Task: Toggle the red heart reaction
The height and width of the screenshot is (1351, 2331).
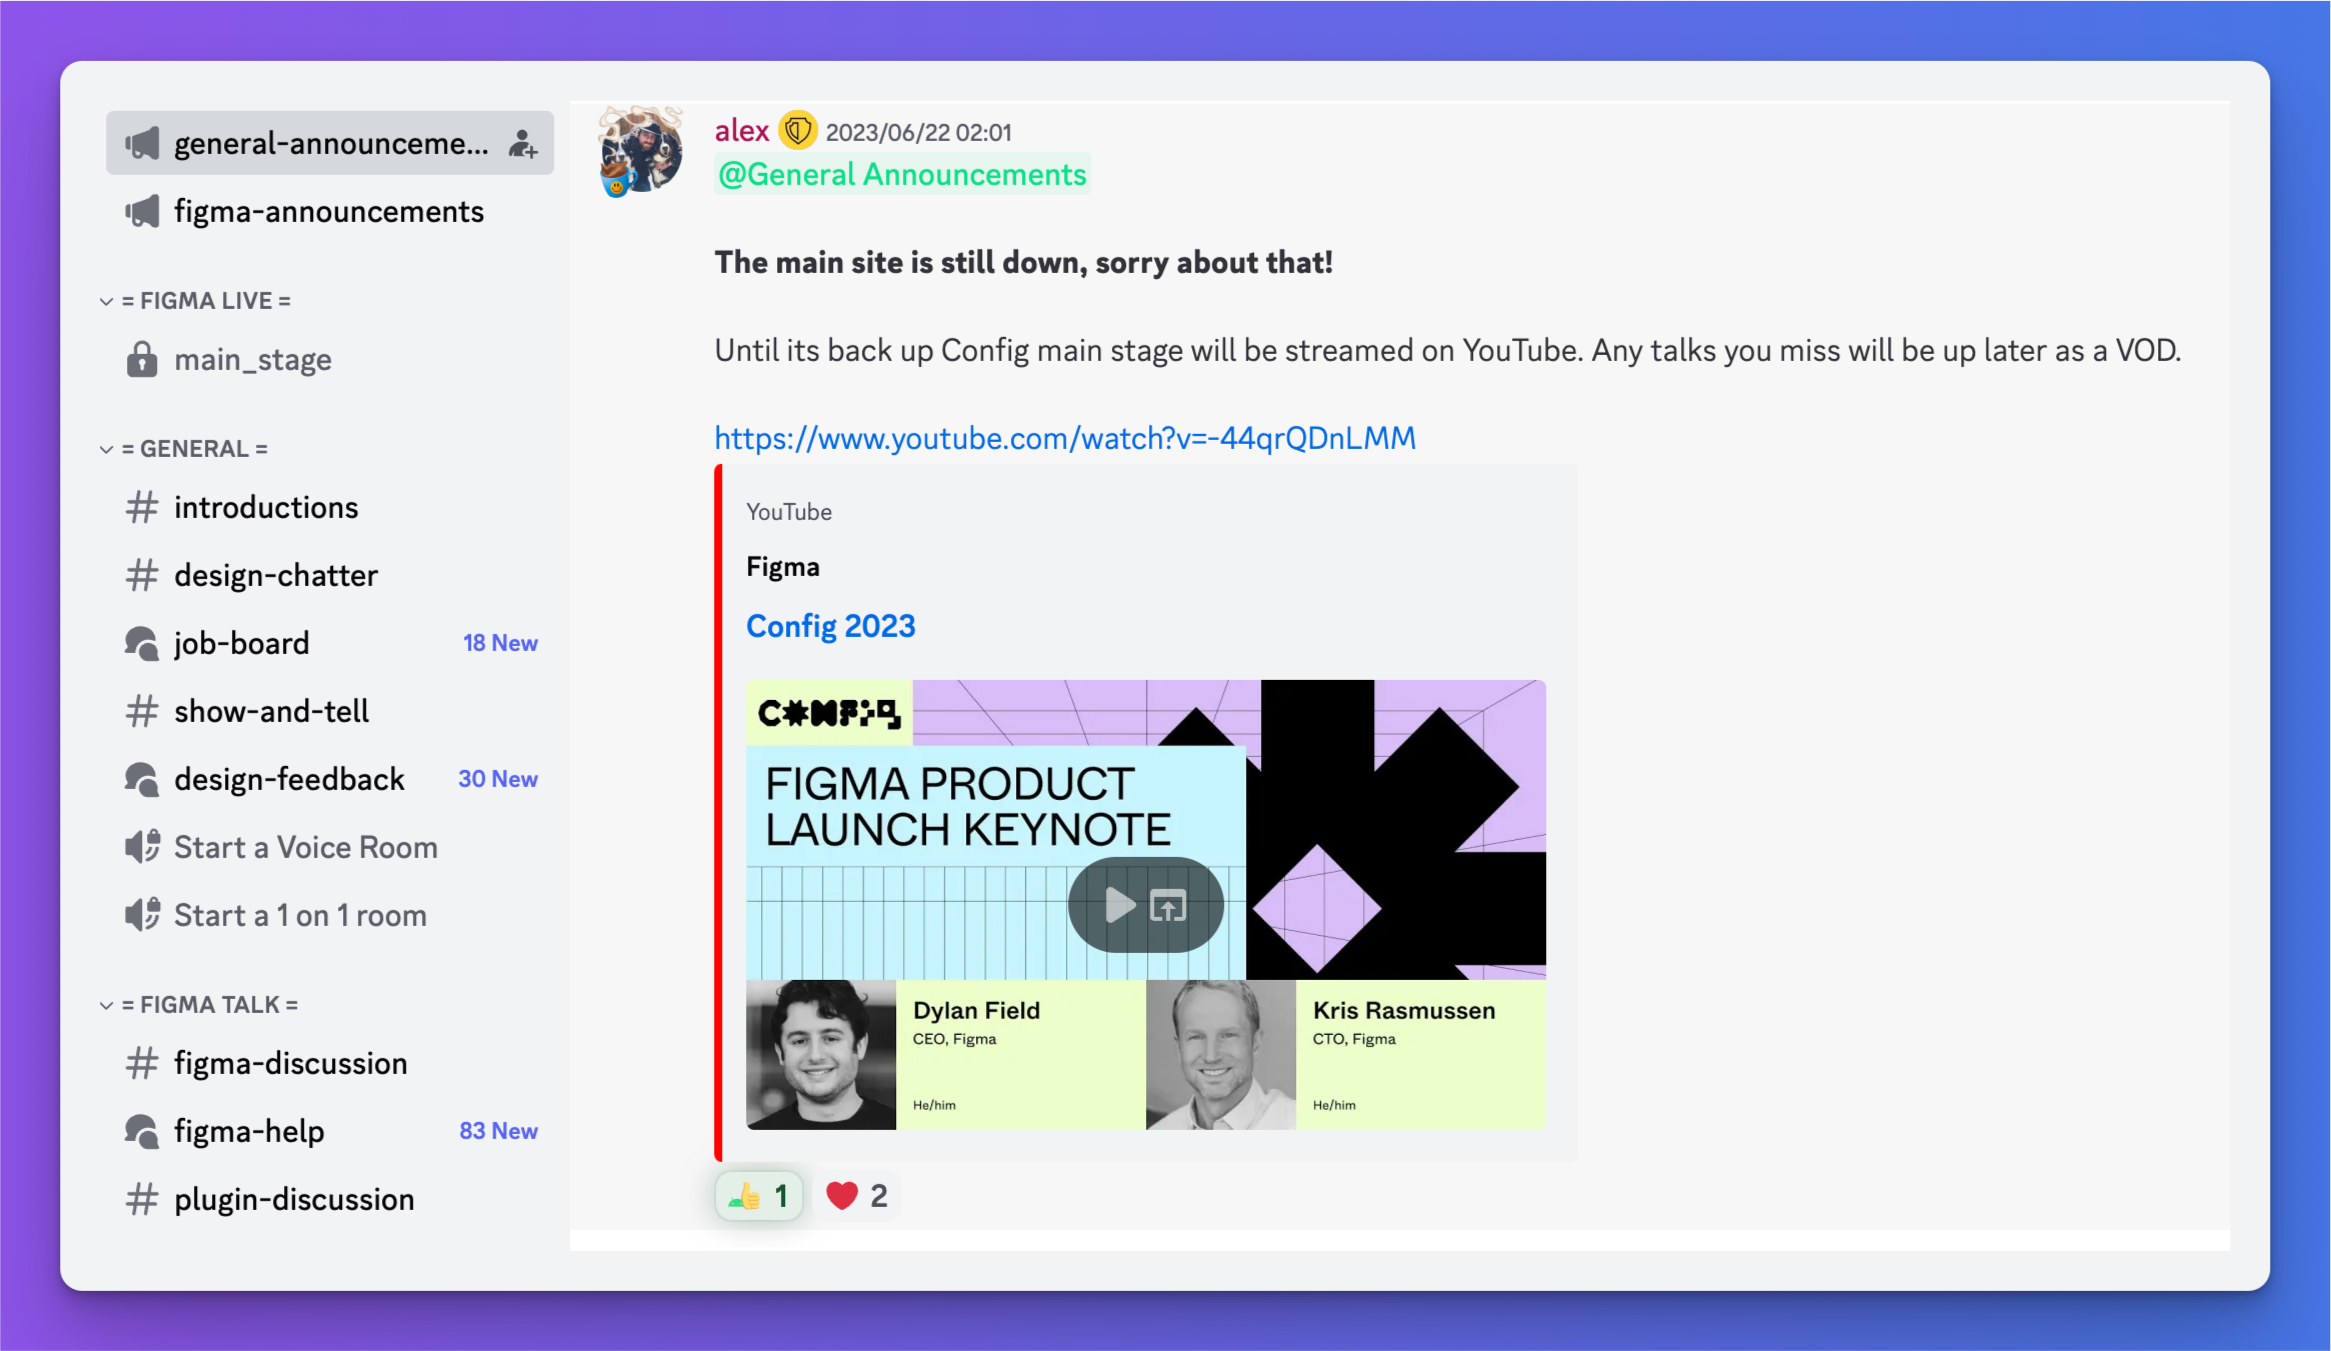Action: (x=857, y=1196)
